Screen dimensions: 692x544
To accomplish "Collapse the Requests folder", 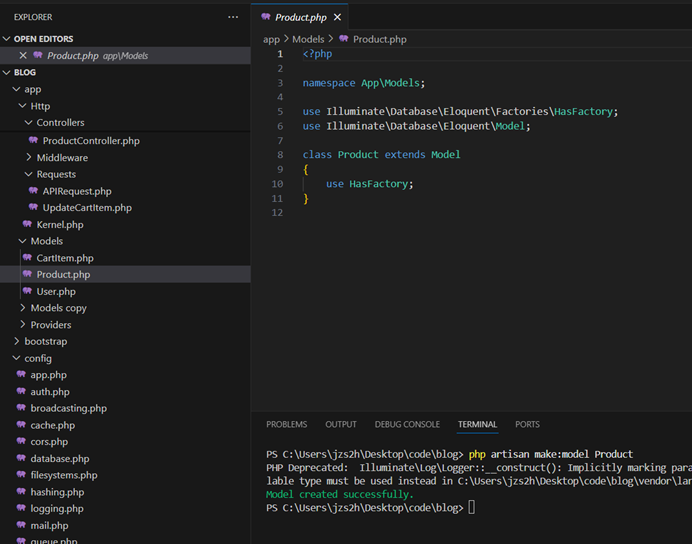I will point(29,174).
